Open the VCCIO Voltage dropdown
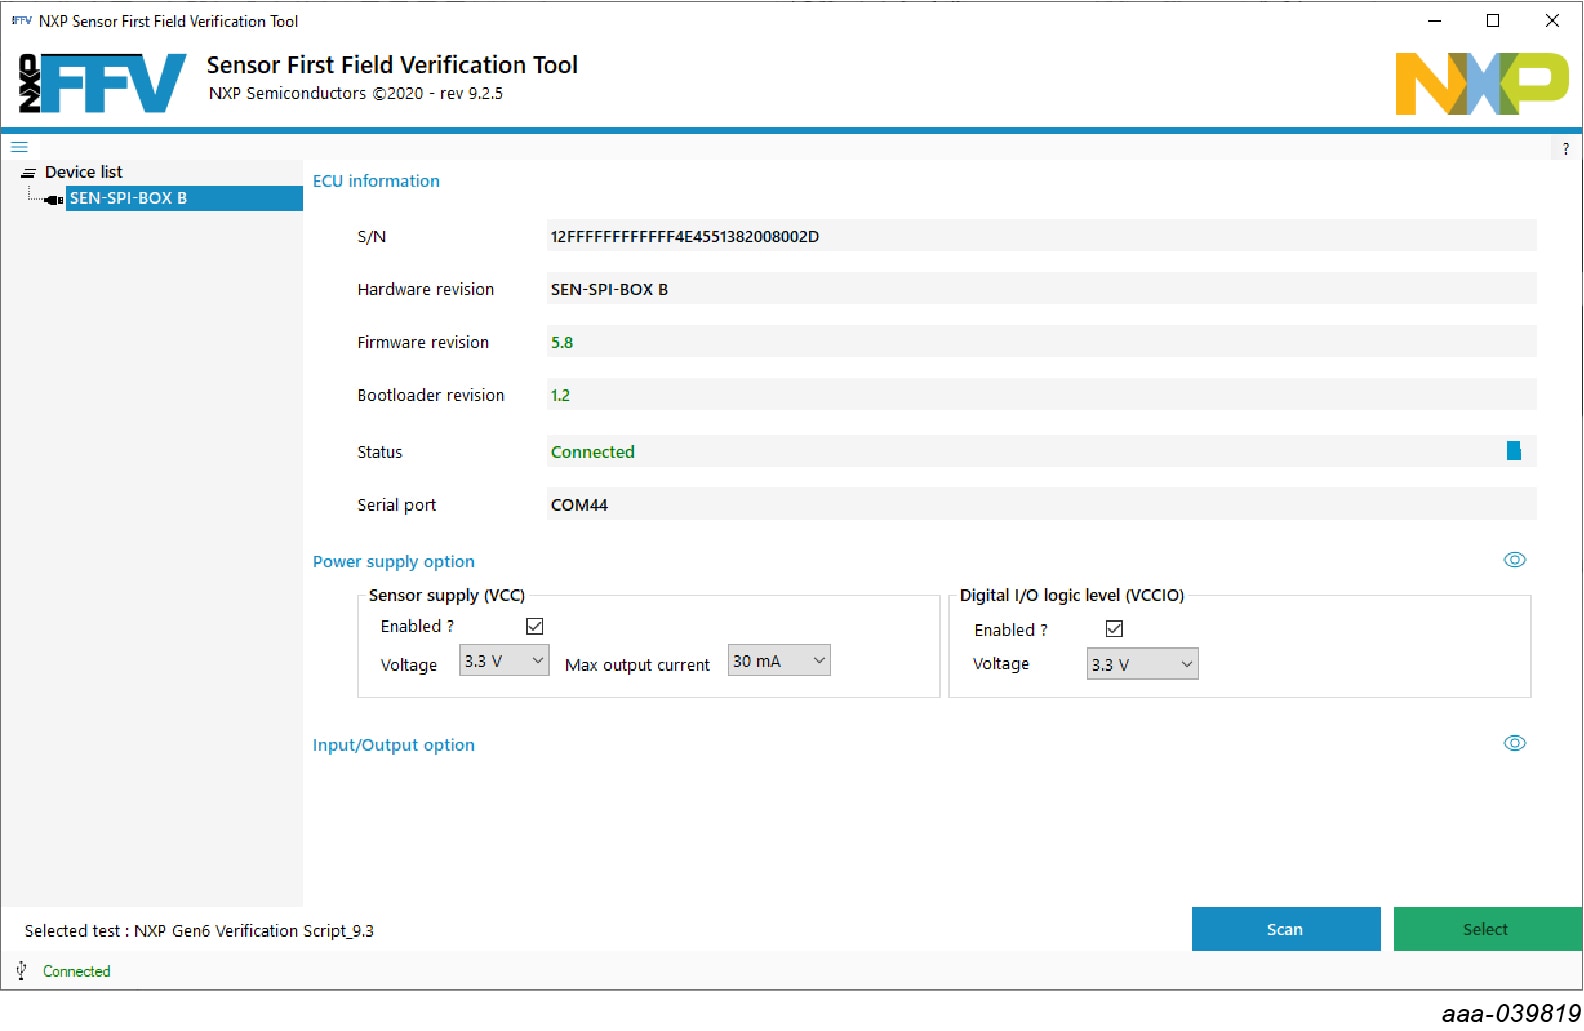This screenshot has height=1031, width=1584. 1142,664
